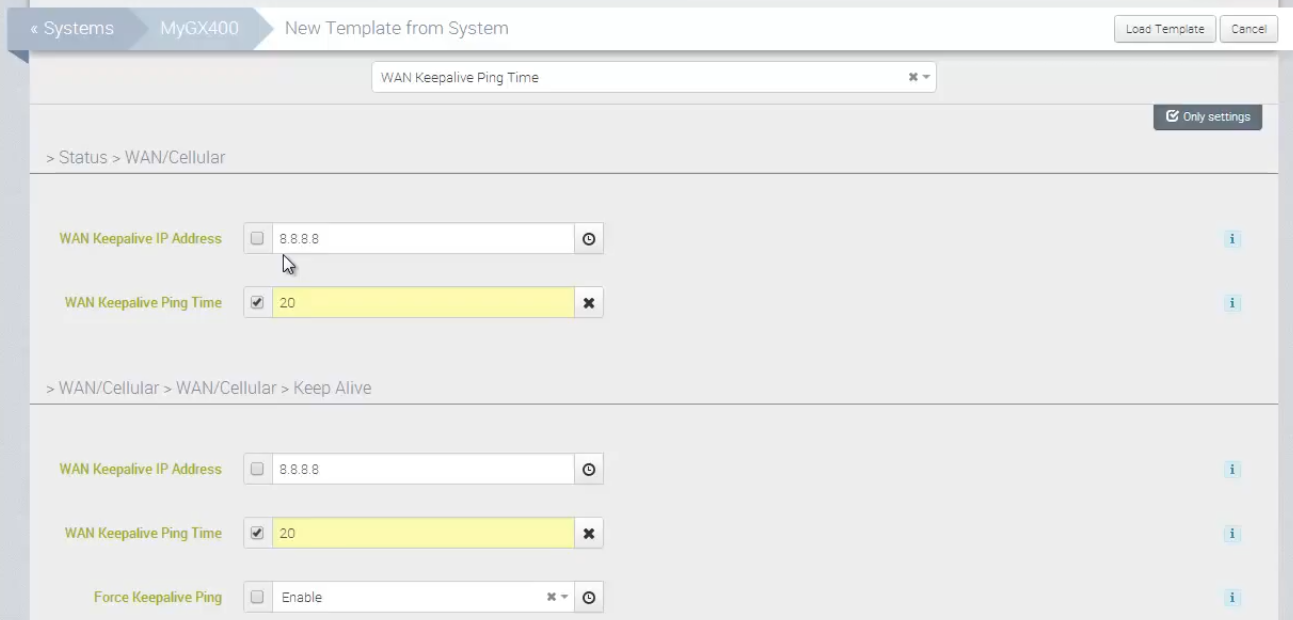Uncheck Status WAN Keepalive Ping Time checkbox
The height and width of the screenshot is (620, 1293).
click(257, 303)
